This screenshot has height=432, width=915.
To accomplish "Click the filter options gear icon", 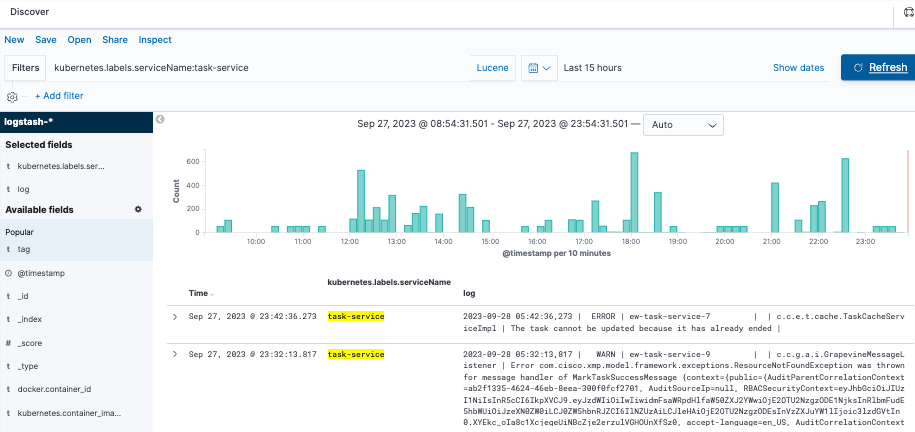I will coord(13,97).
